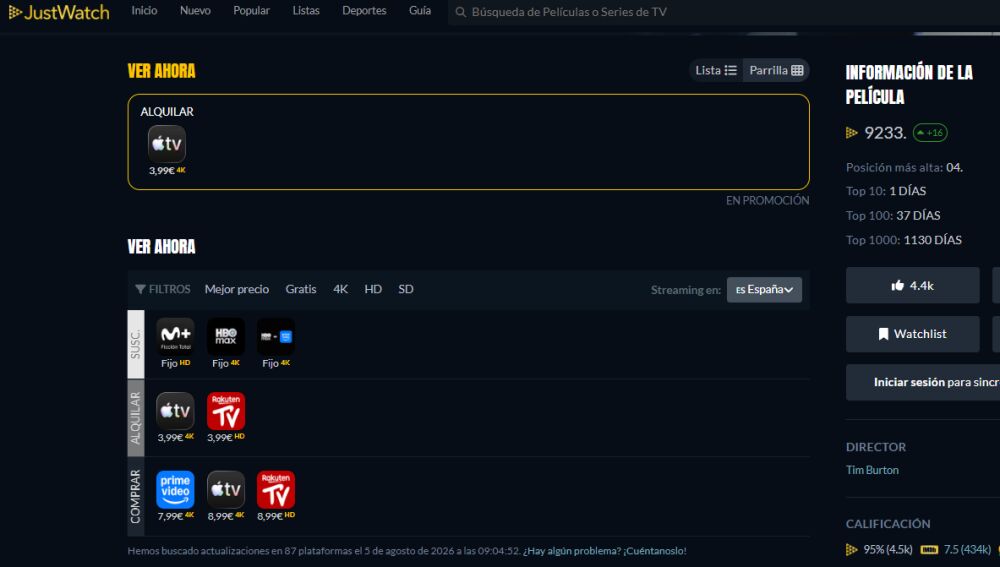This screenshot has width=1000, height=567.
Task: Click the JustWatch logo
Action: [x=59, y=12]
